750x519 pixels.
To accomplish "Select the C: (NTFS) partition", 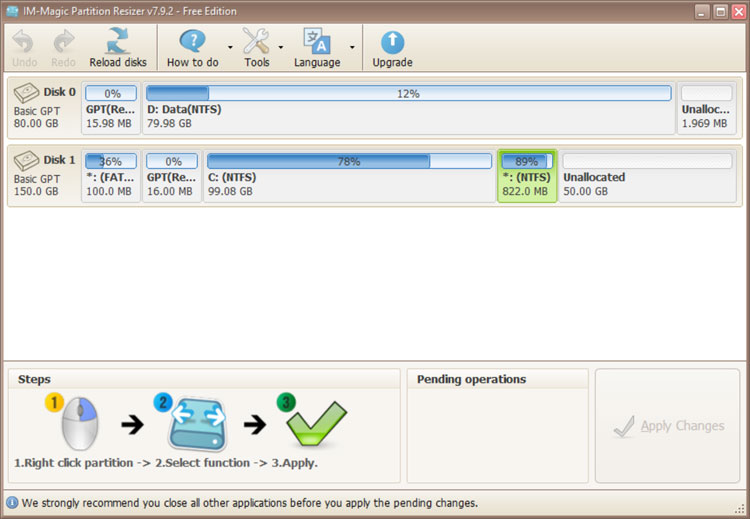I will click(x=349, y=176).
